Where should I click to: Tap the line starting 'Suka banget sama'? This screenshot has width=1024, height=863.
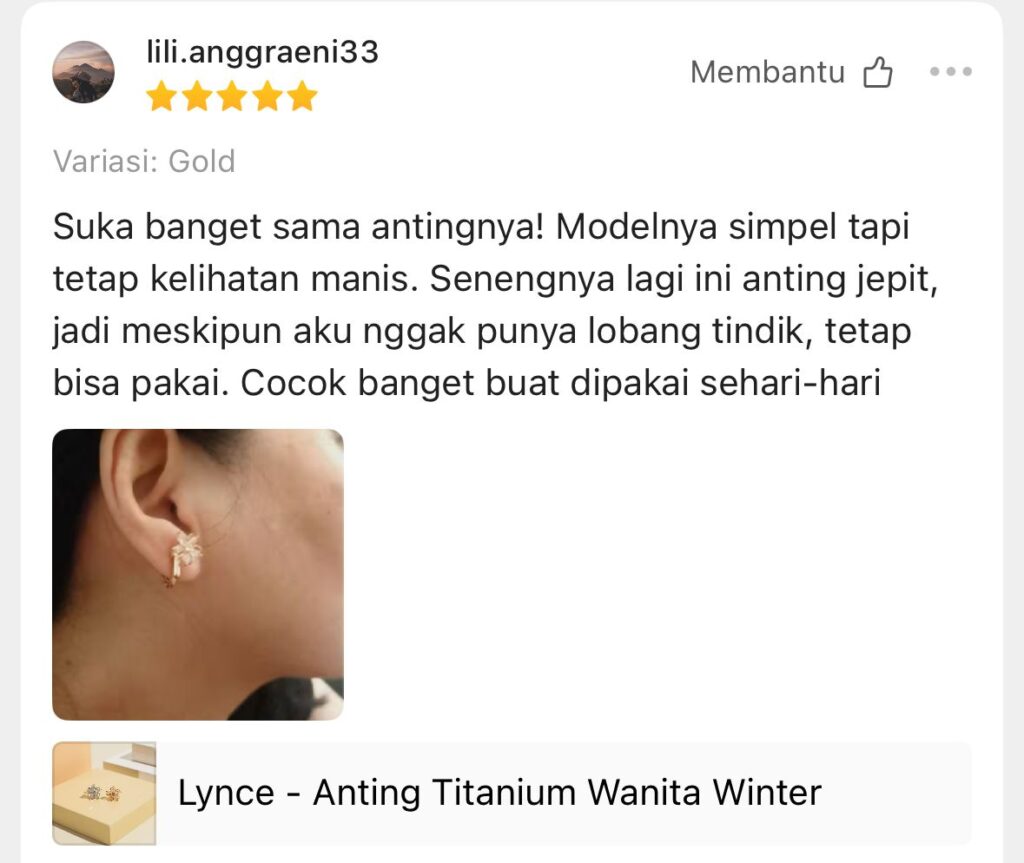(x=481, y=227)
